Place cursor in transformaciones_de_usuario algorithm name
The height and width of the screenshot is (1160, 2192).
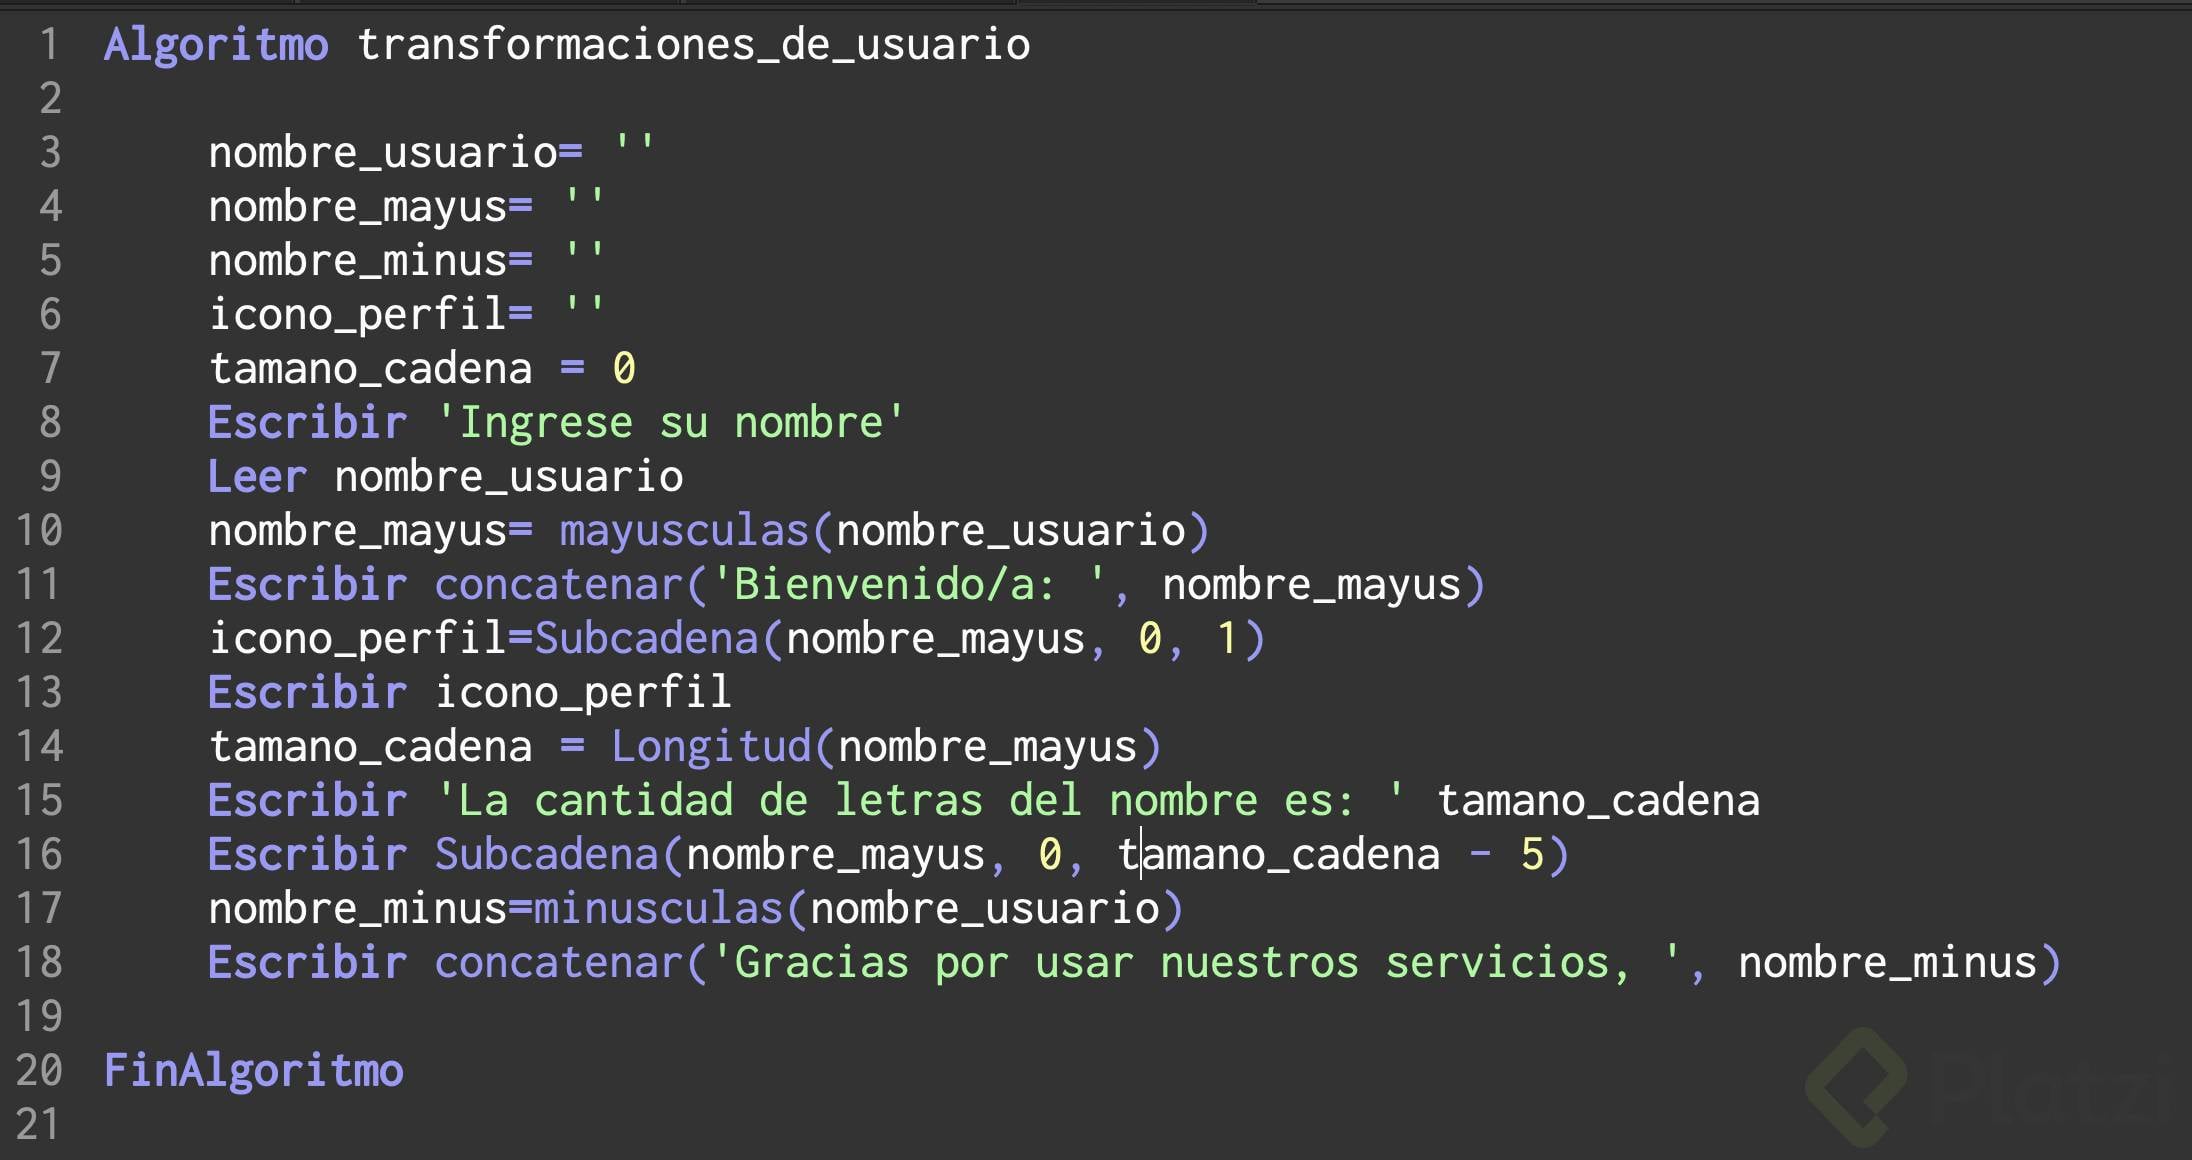click(x=693, y=45)
